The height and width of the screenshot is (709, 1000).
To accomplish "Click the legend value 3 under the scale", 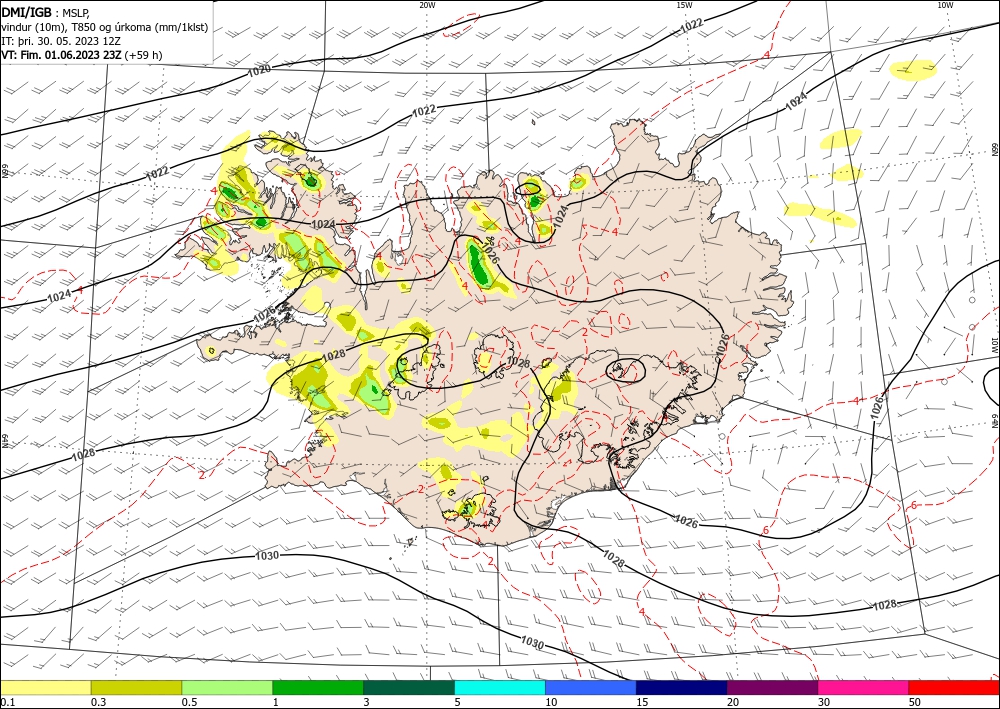I will click(x=367, y=702).
